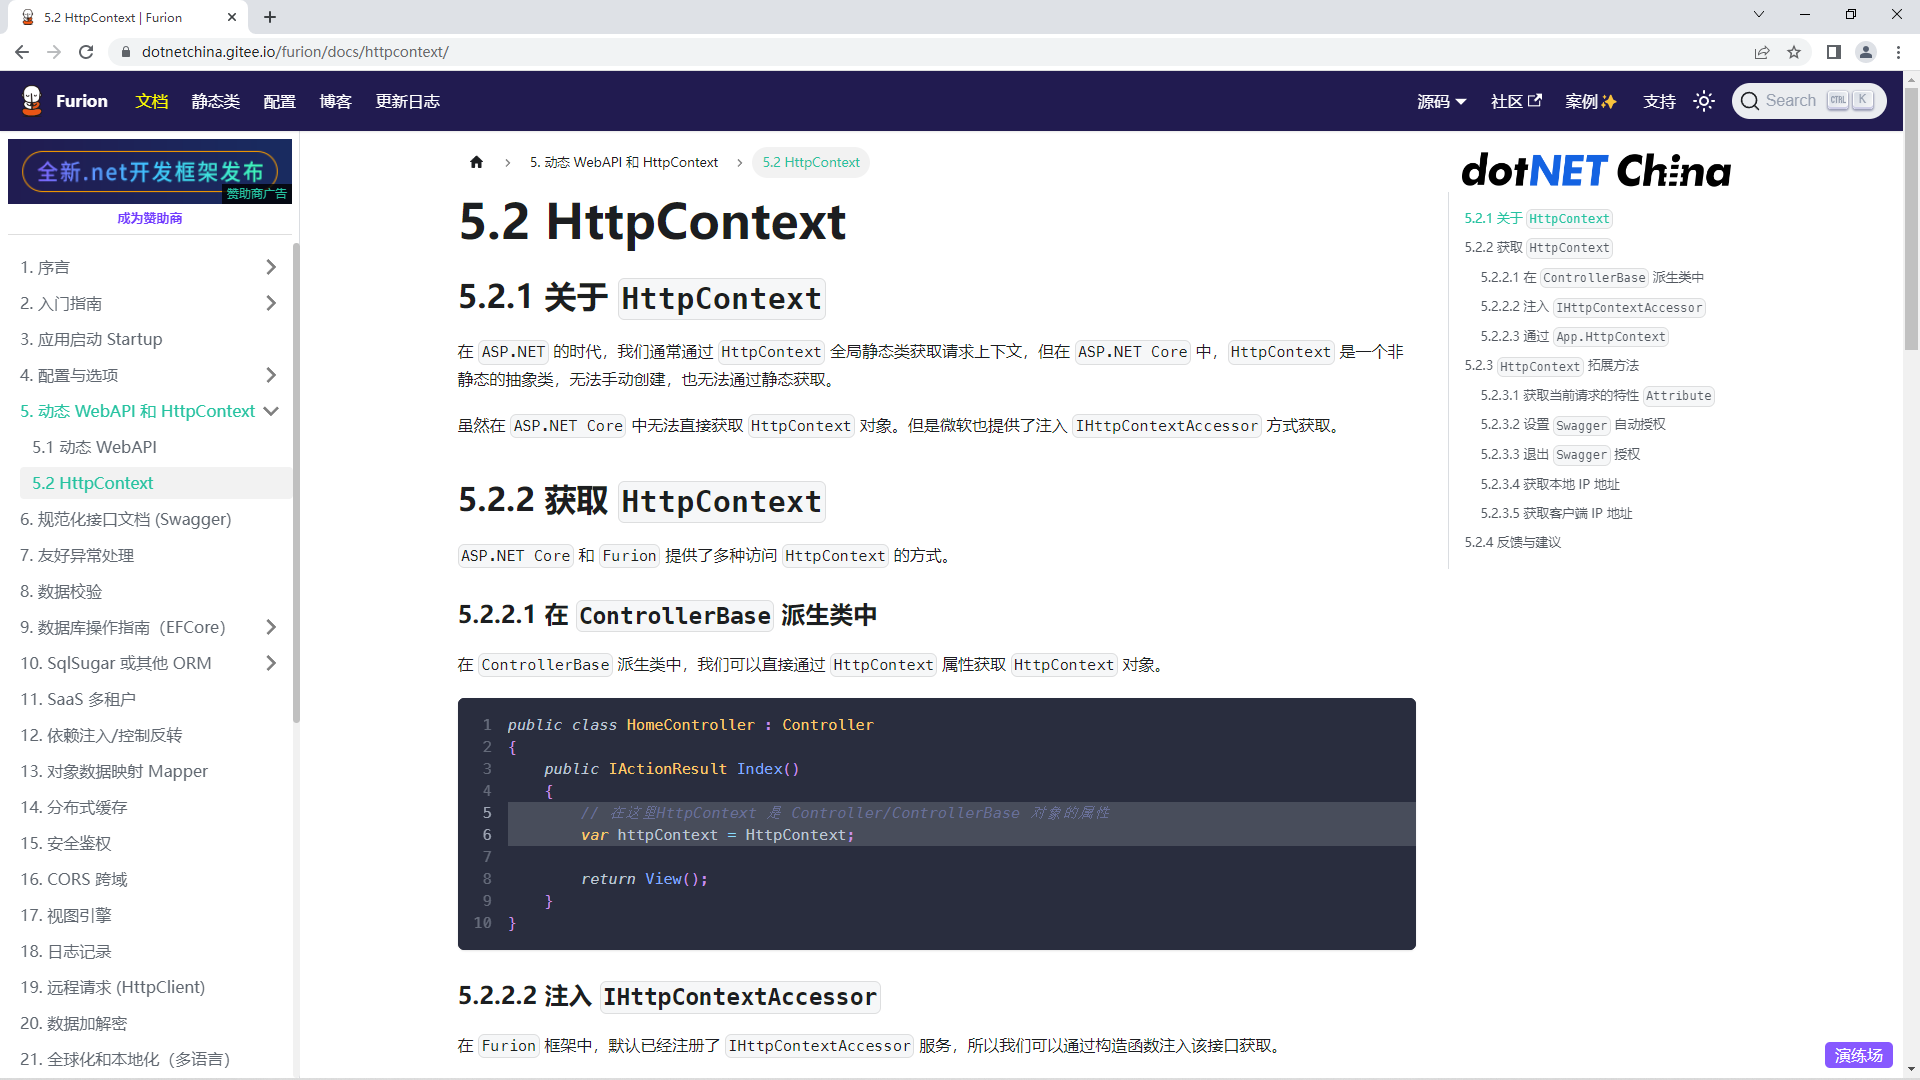Click the 成为赞助商 link
This screenshot has height=1080, width=1920.
tap(149, 218)
